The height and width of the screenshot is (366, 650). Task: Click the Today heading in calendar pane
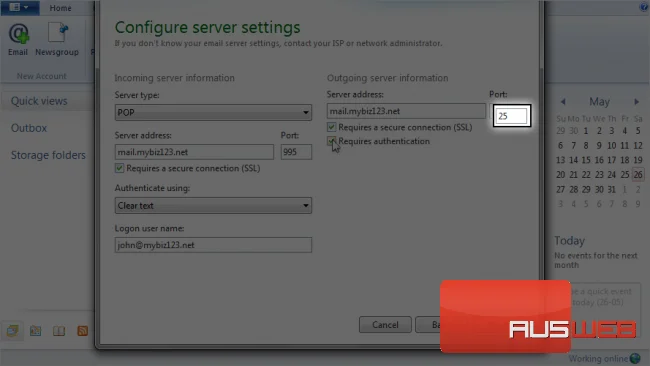click(x=570, y=241)
